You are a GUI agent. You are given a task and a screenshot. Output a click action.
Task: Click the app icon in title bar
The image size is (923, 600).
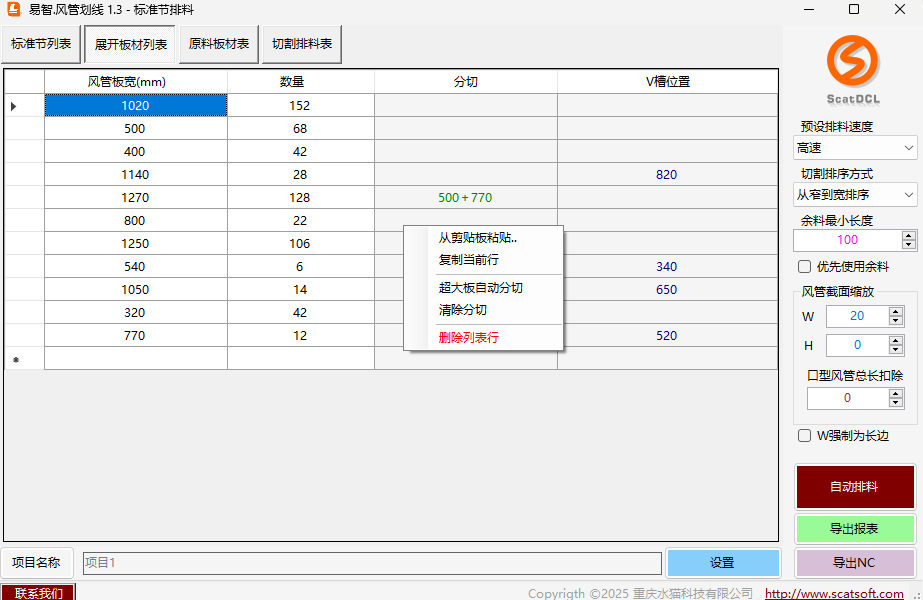(x=13, y=9)
